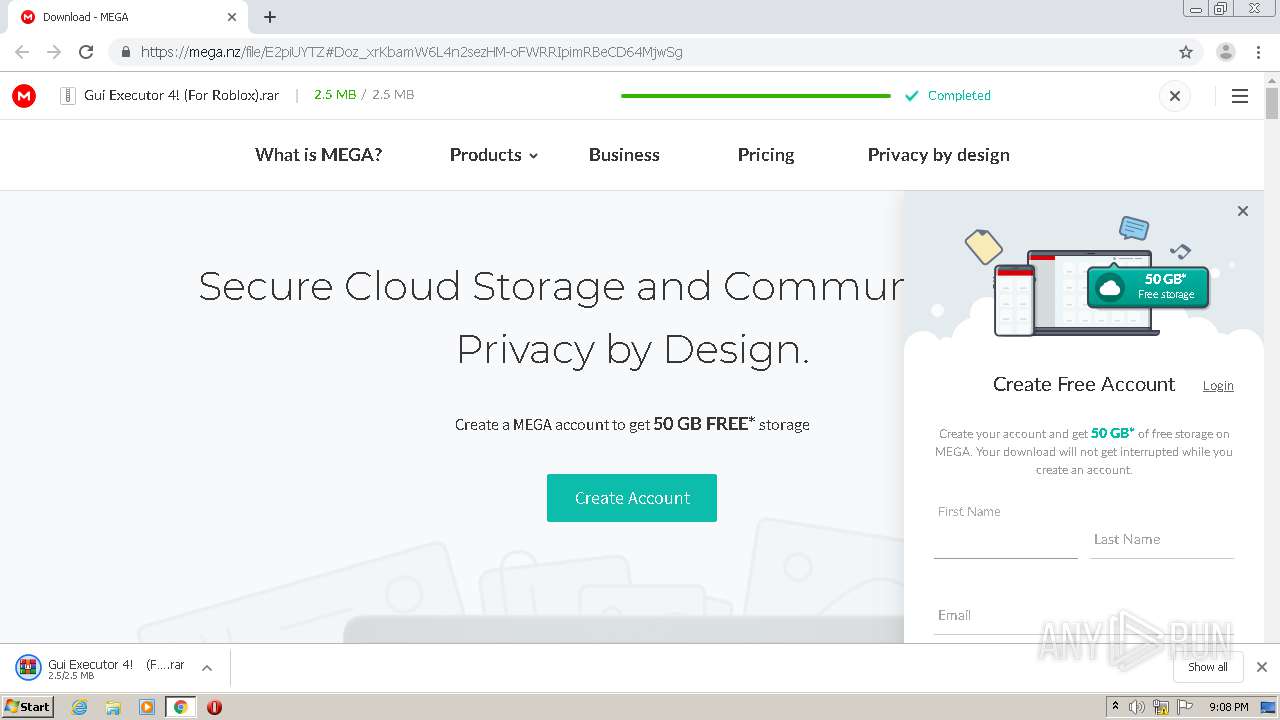Screen dimensions: 1280x720
Task: Launch Internet Explorer from the taskbar
Action: pos(80,707)
